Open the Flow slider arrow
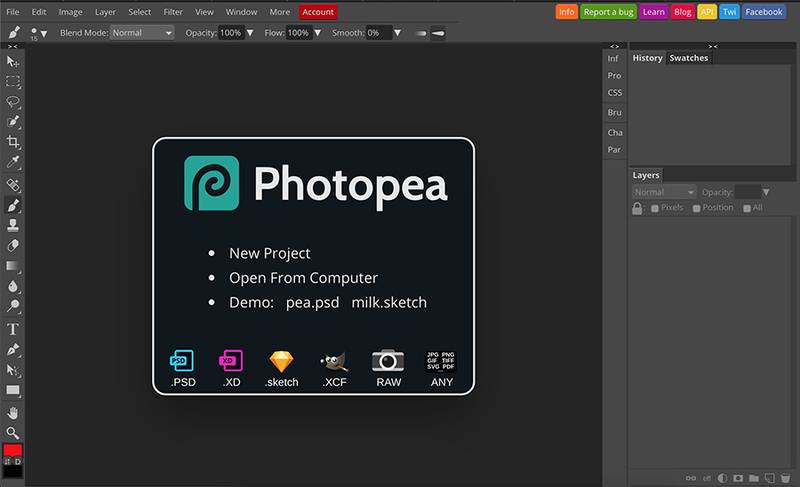This screenshot has width=800, height=487. point(317,33)
